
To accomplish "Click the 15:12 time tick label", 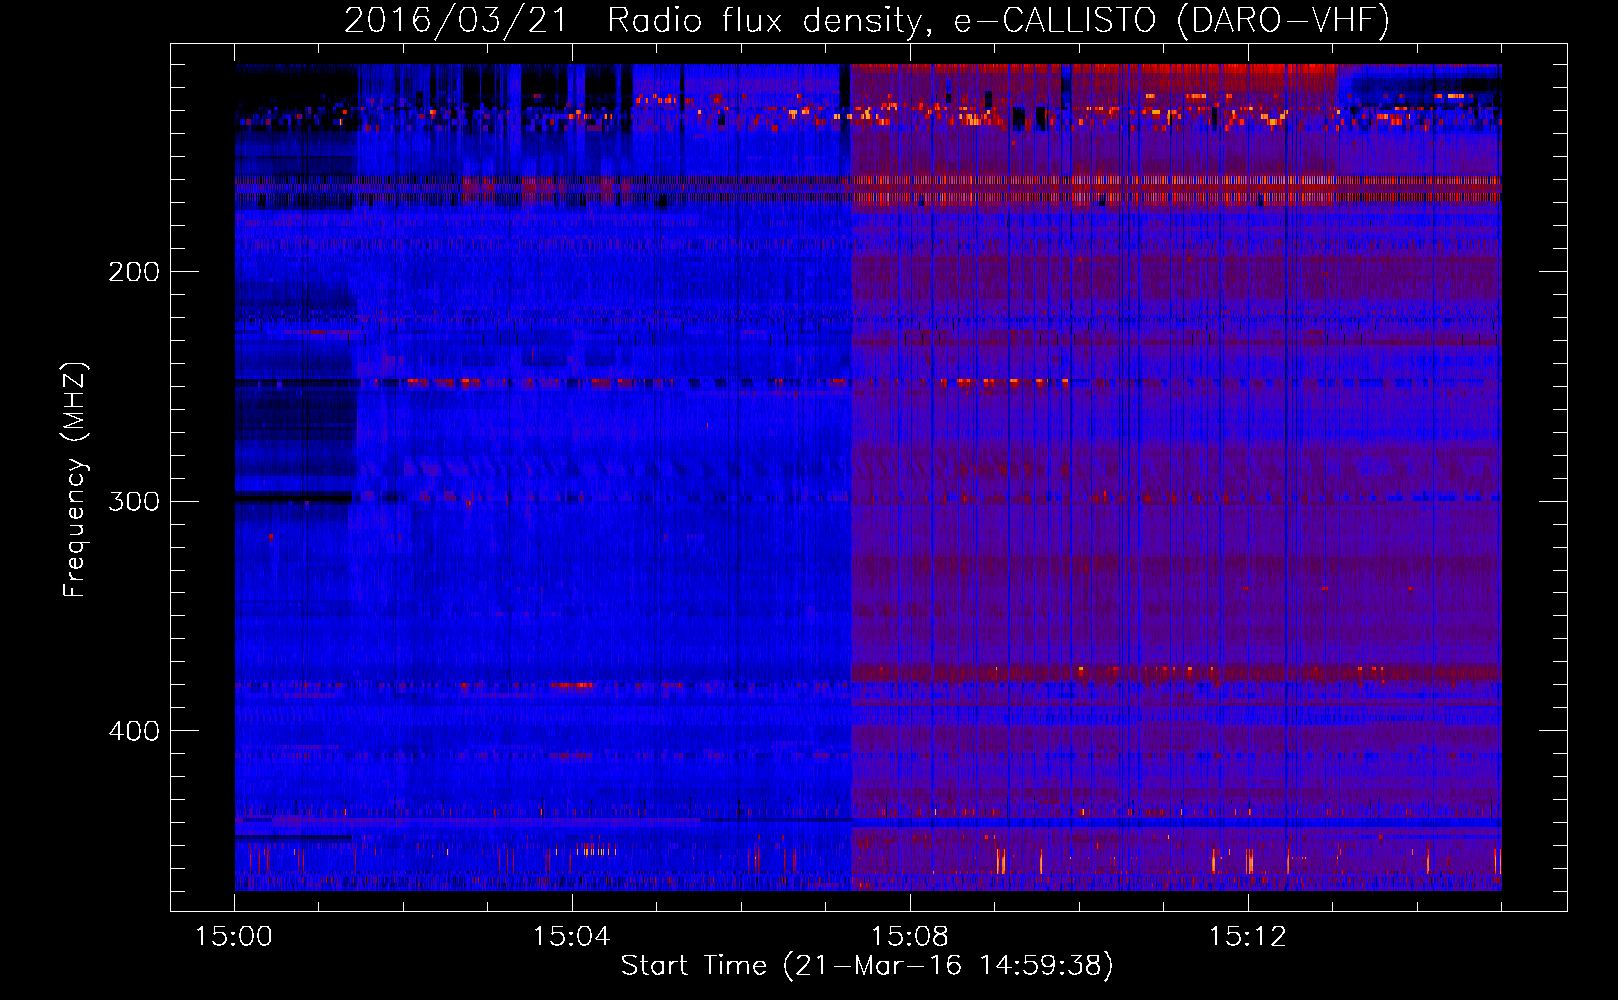I will pos(1247,937).
